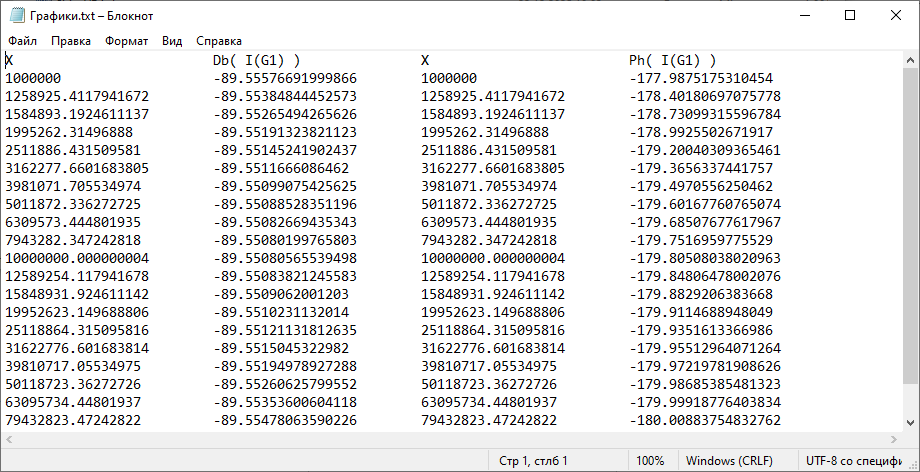The height and width of the screenshot is (472, 920).
Task: Open the Файл menu
Action: pos(22,41)
